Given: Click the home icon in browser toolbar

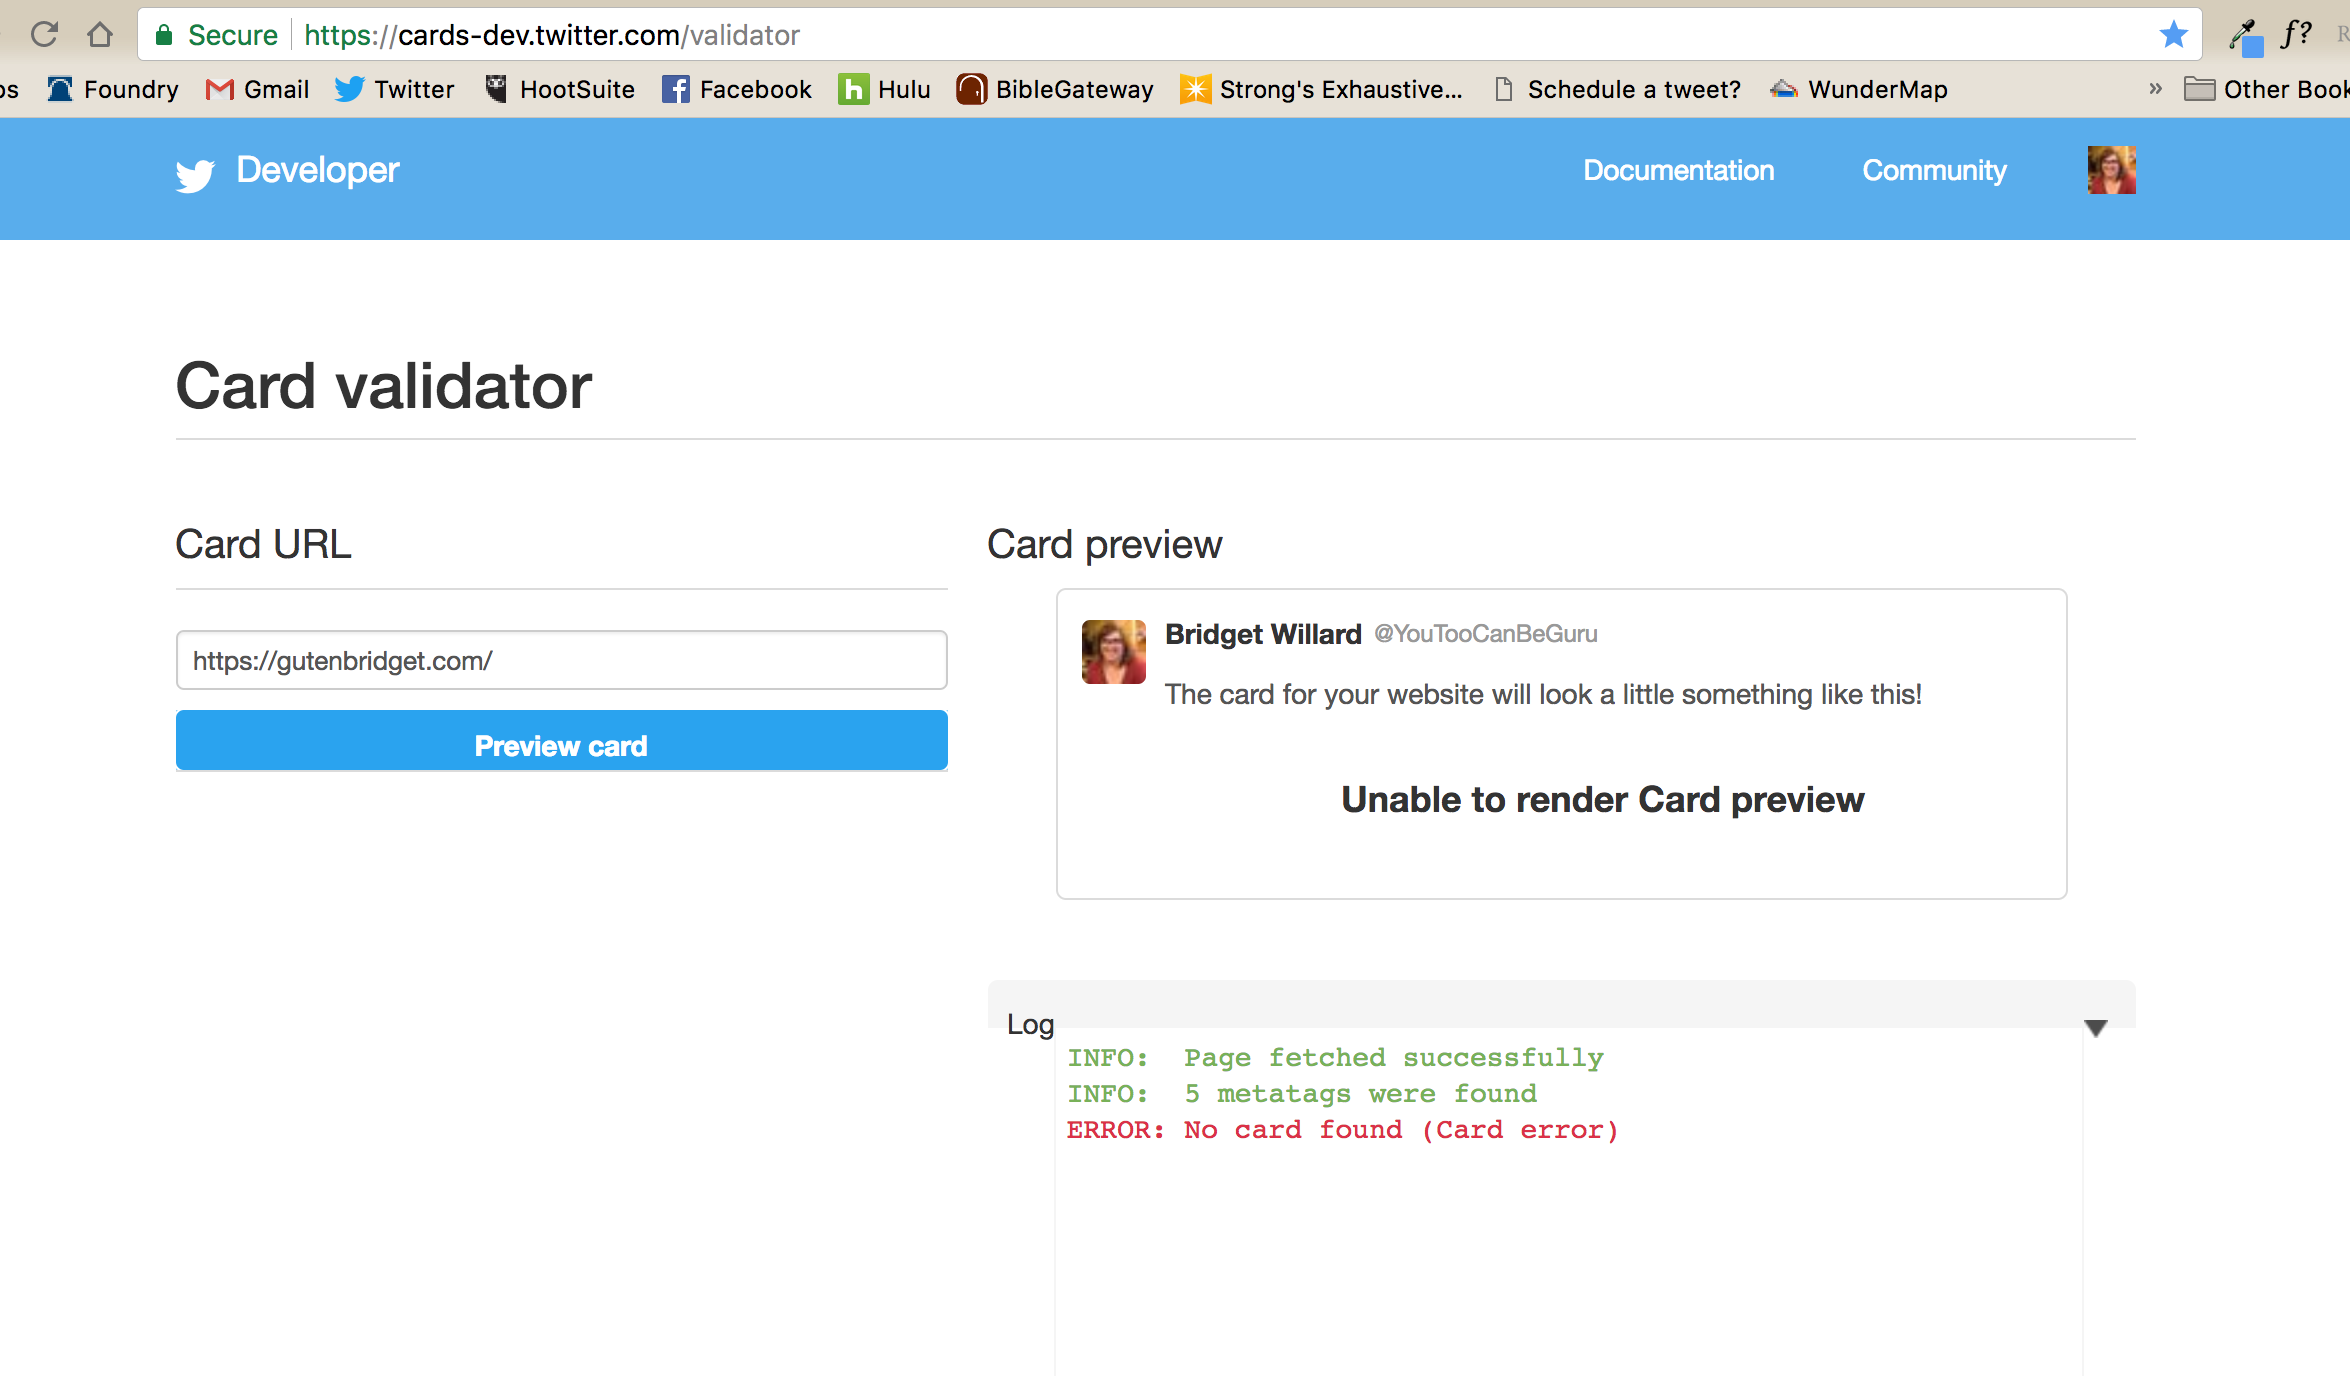Looking at the screenshot, I should [100, 35].
